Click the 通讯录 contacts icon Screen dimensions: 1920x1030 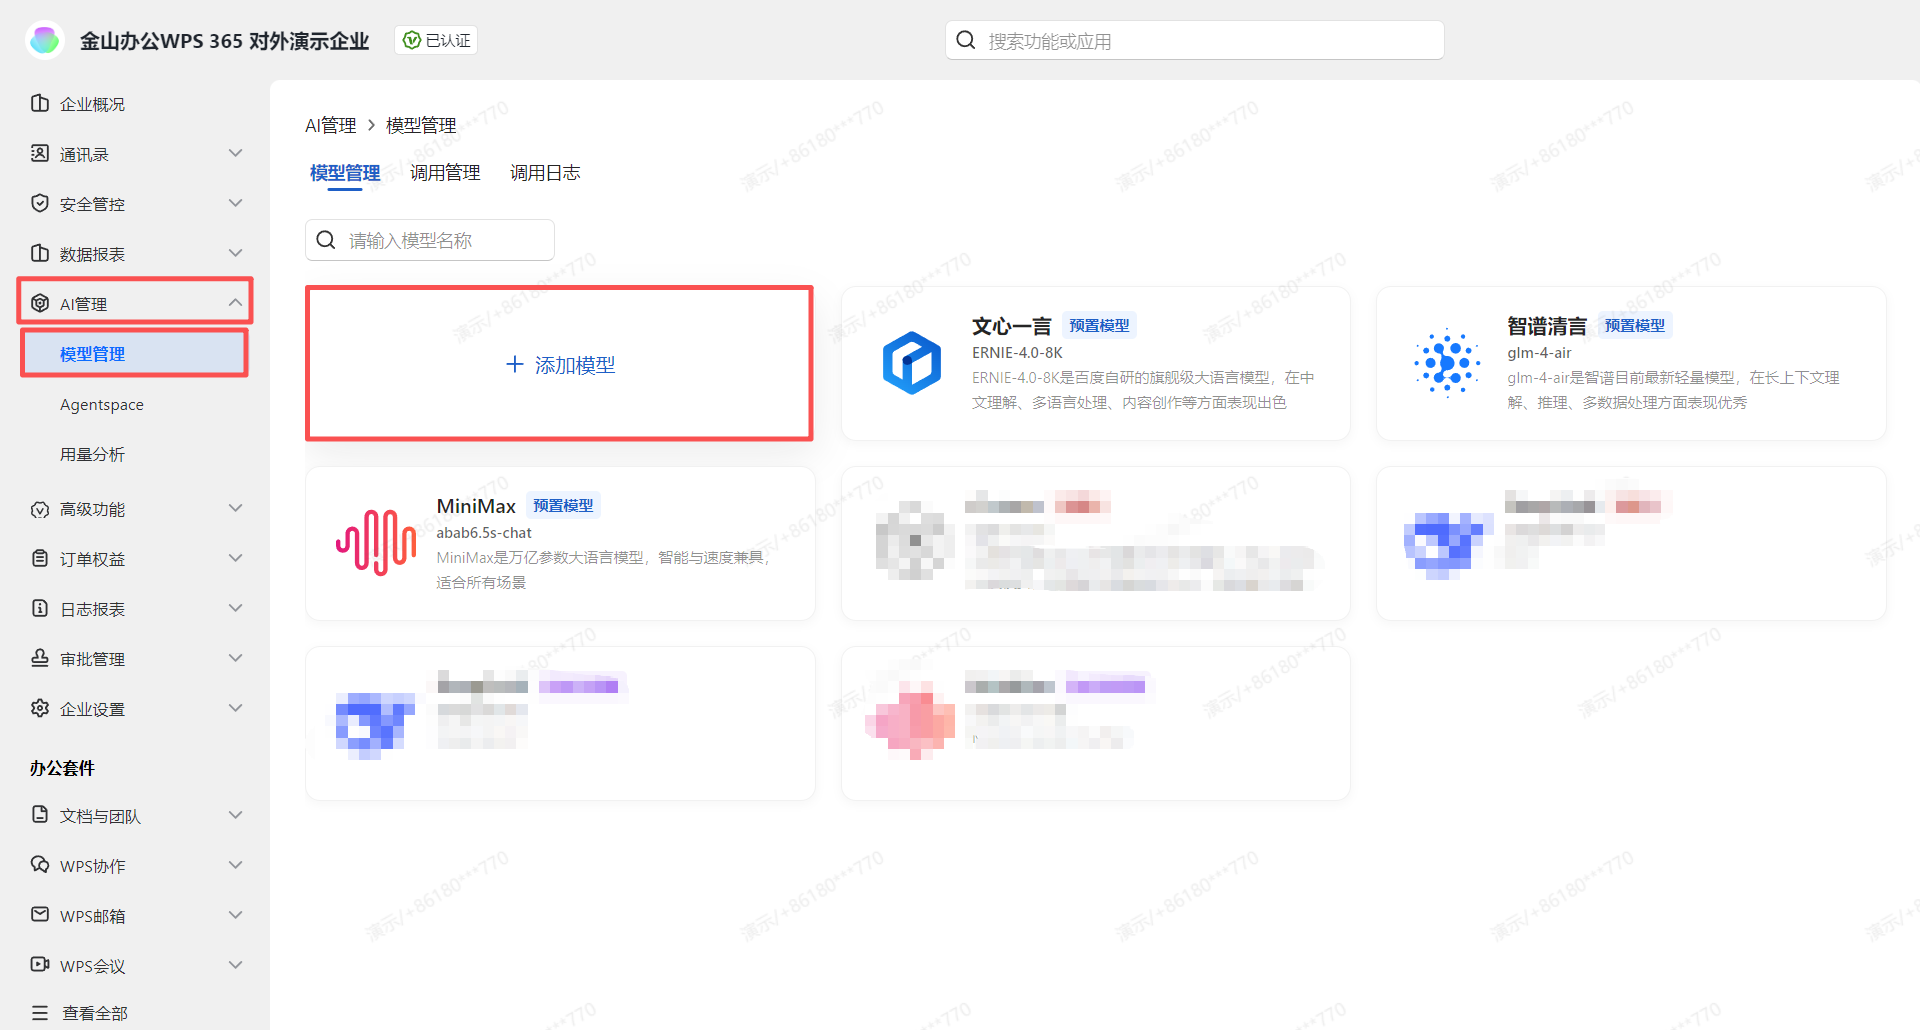point(40,153)
